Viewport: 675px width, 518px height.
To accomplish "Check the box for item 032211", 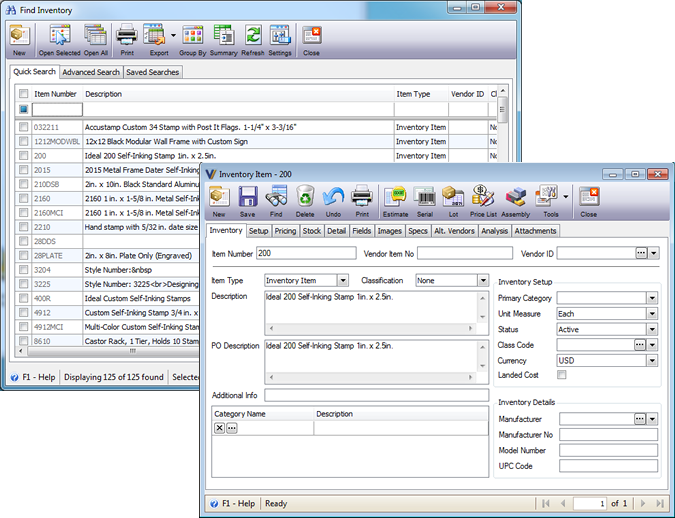I will pos(24,127).
